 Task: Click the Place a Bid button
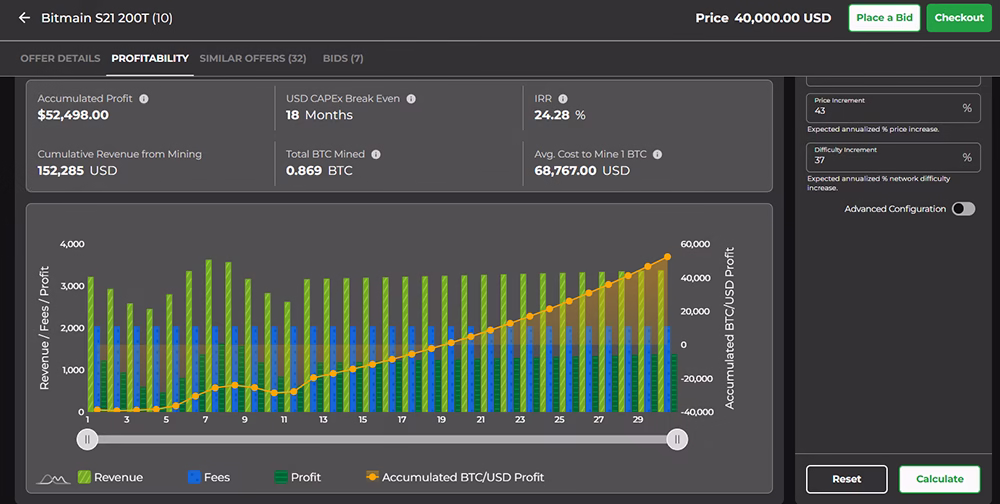click(x=884, y=18)
